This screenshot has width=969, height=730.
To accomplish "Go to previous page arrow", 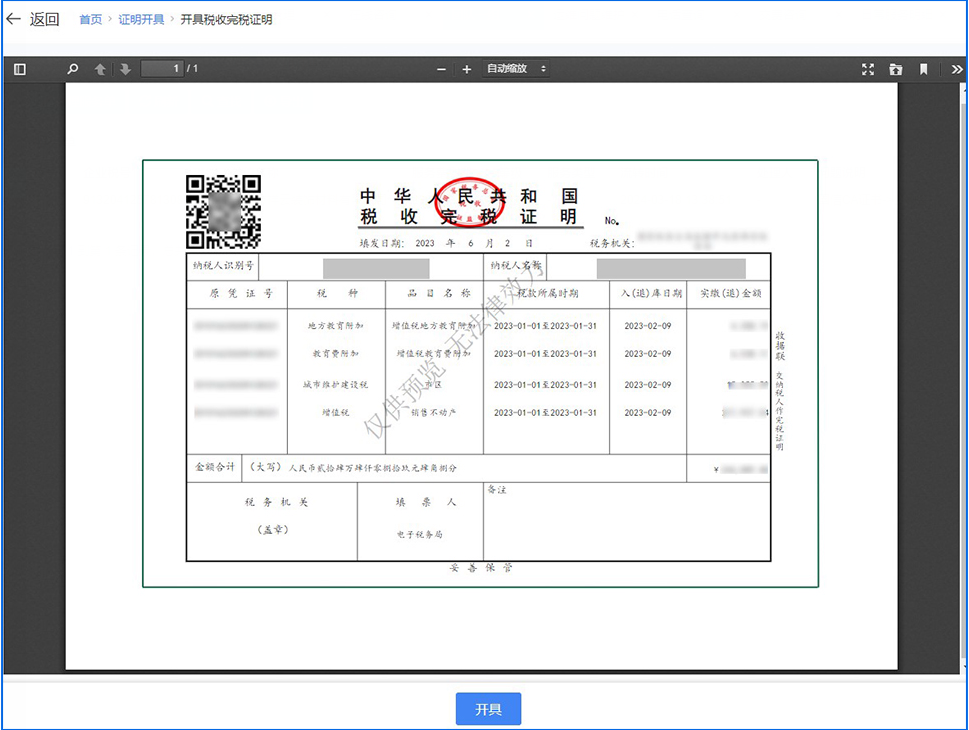I will click(x=100, y=69).
